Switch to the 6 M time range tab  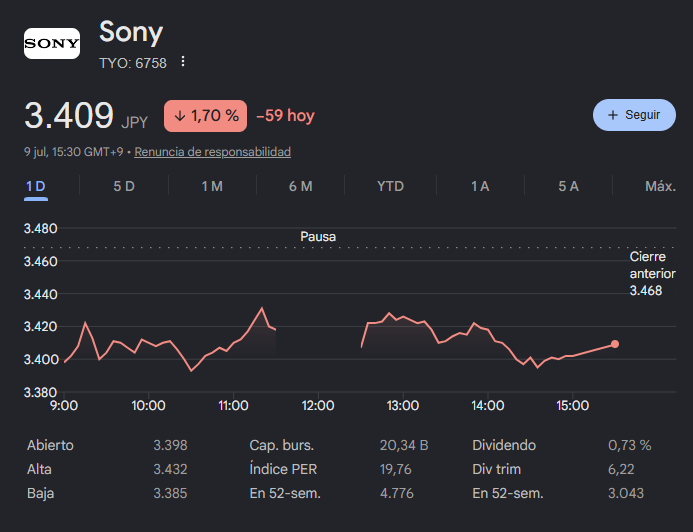click(x=301, y=186)
